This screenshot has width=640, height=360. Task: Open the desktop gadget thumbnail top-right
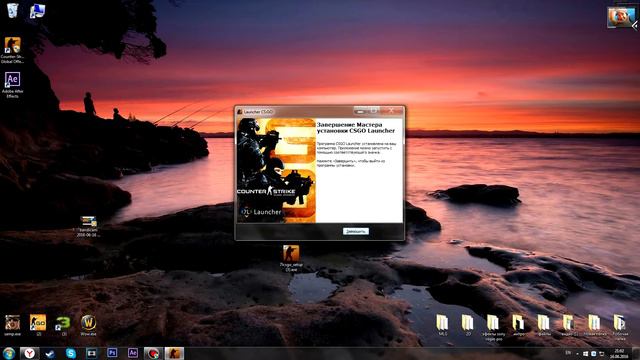coord(620,18)
